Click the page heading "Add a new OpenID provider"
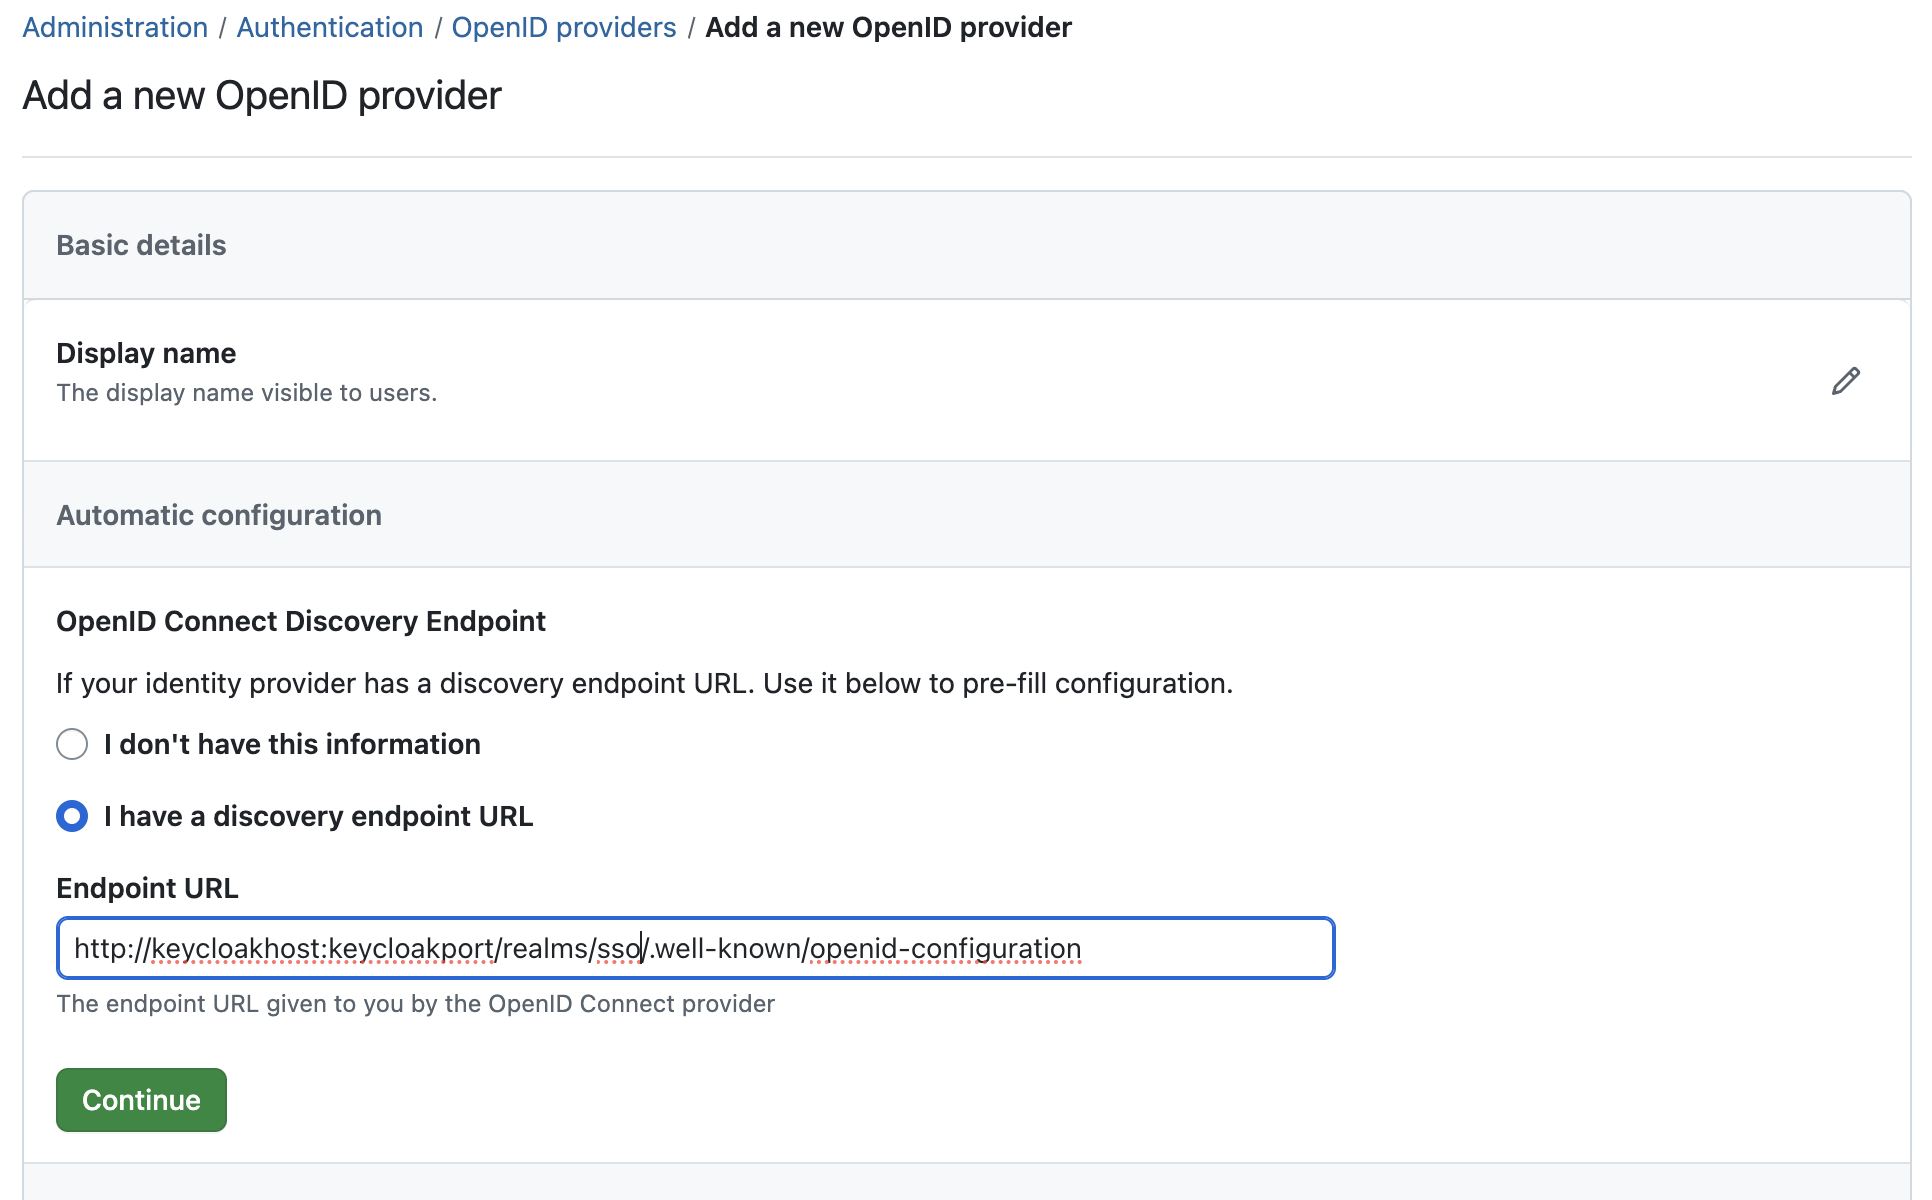Screen dimensions: 1932x1200 tap(261, 95)
